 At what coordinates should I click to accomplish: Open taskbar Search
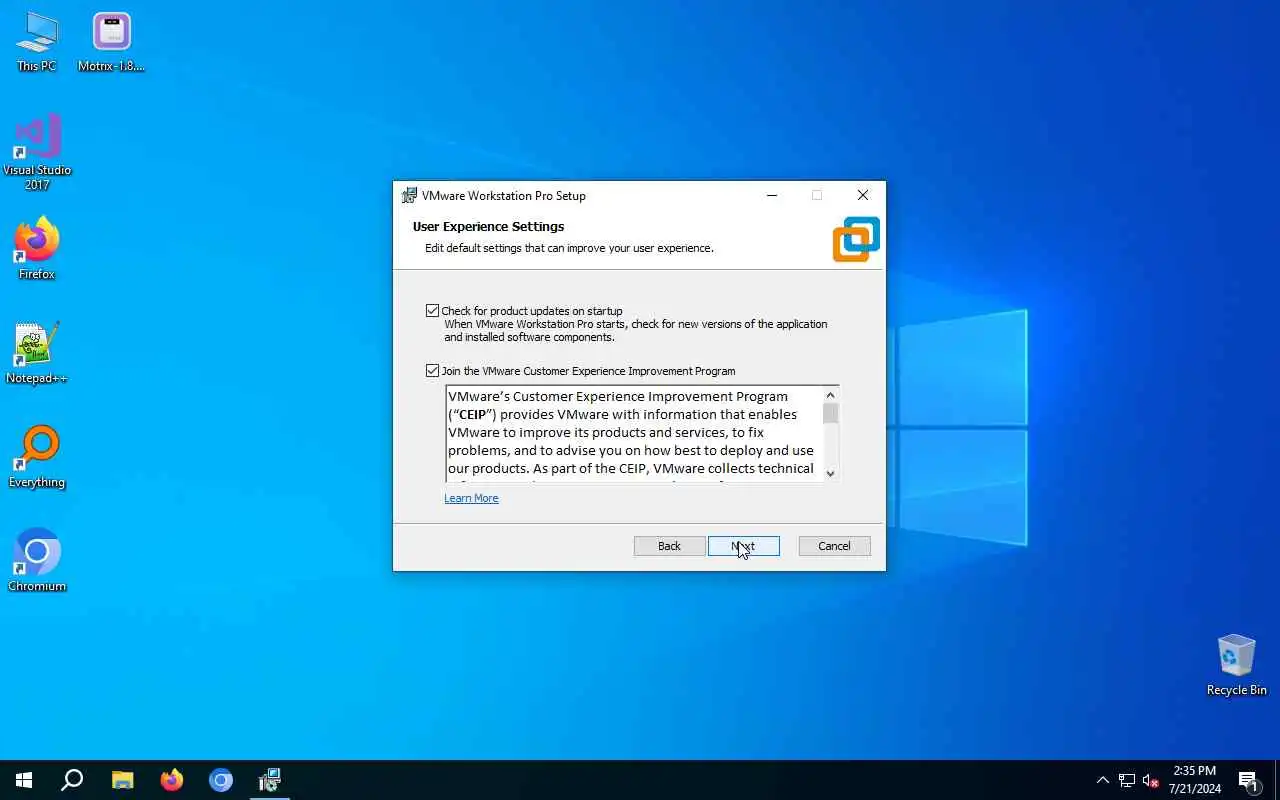[72, 780]
